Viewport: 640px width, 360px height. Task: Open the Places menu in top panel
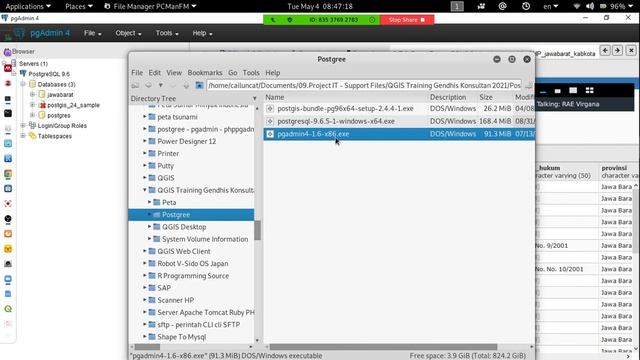pyautogui.click(x=78, y=6)
